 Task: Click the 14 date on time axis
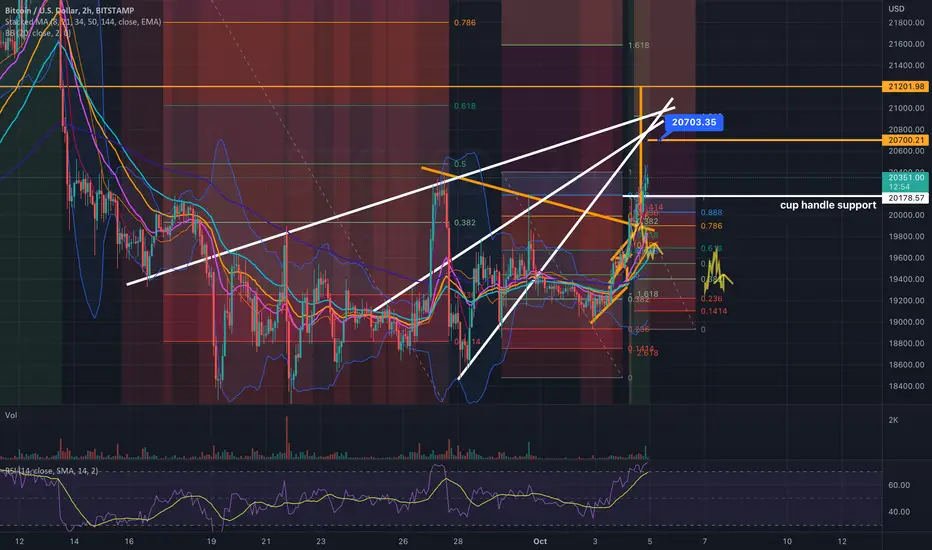(x=74, y=541)
